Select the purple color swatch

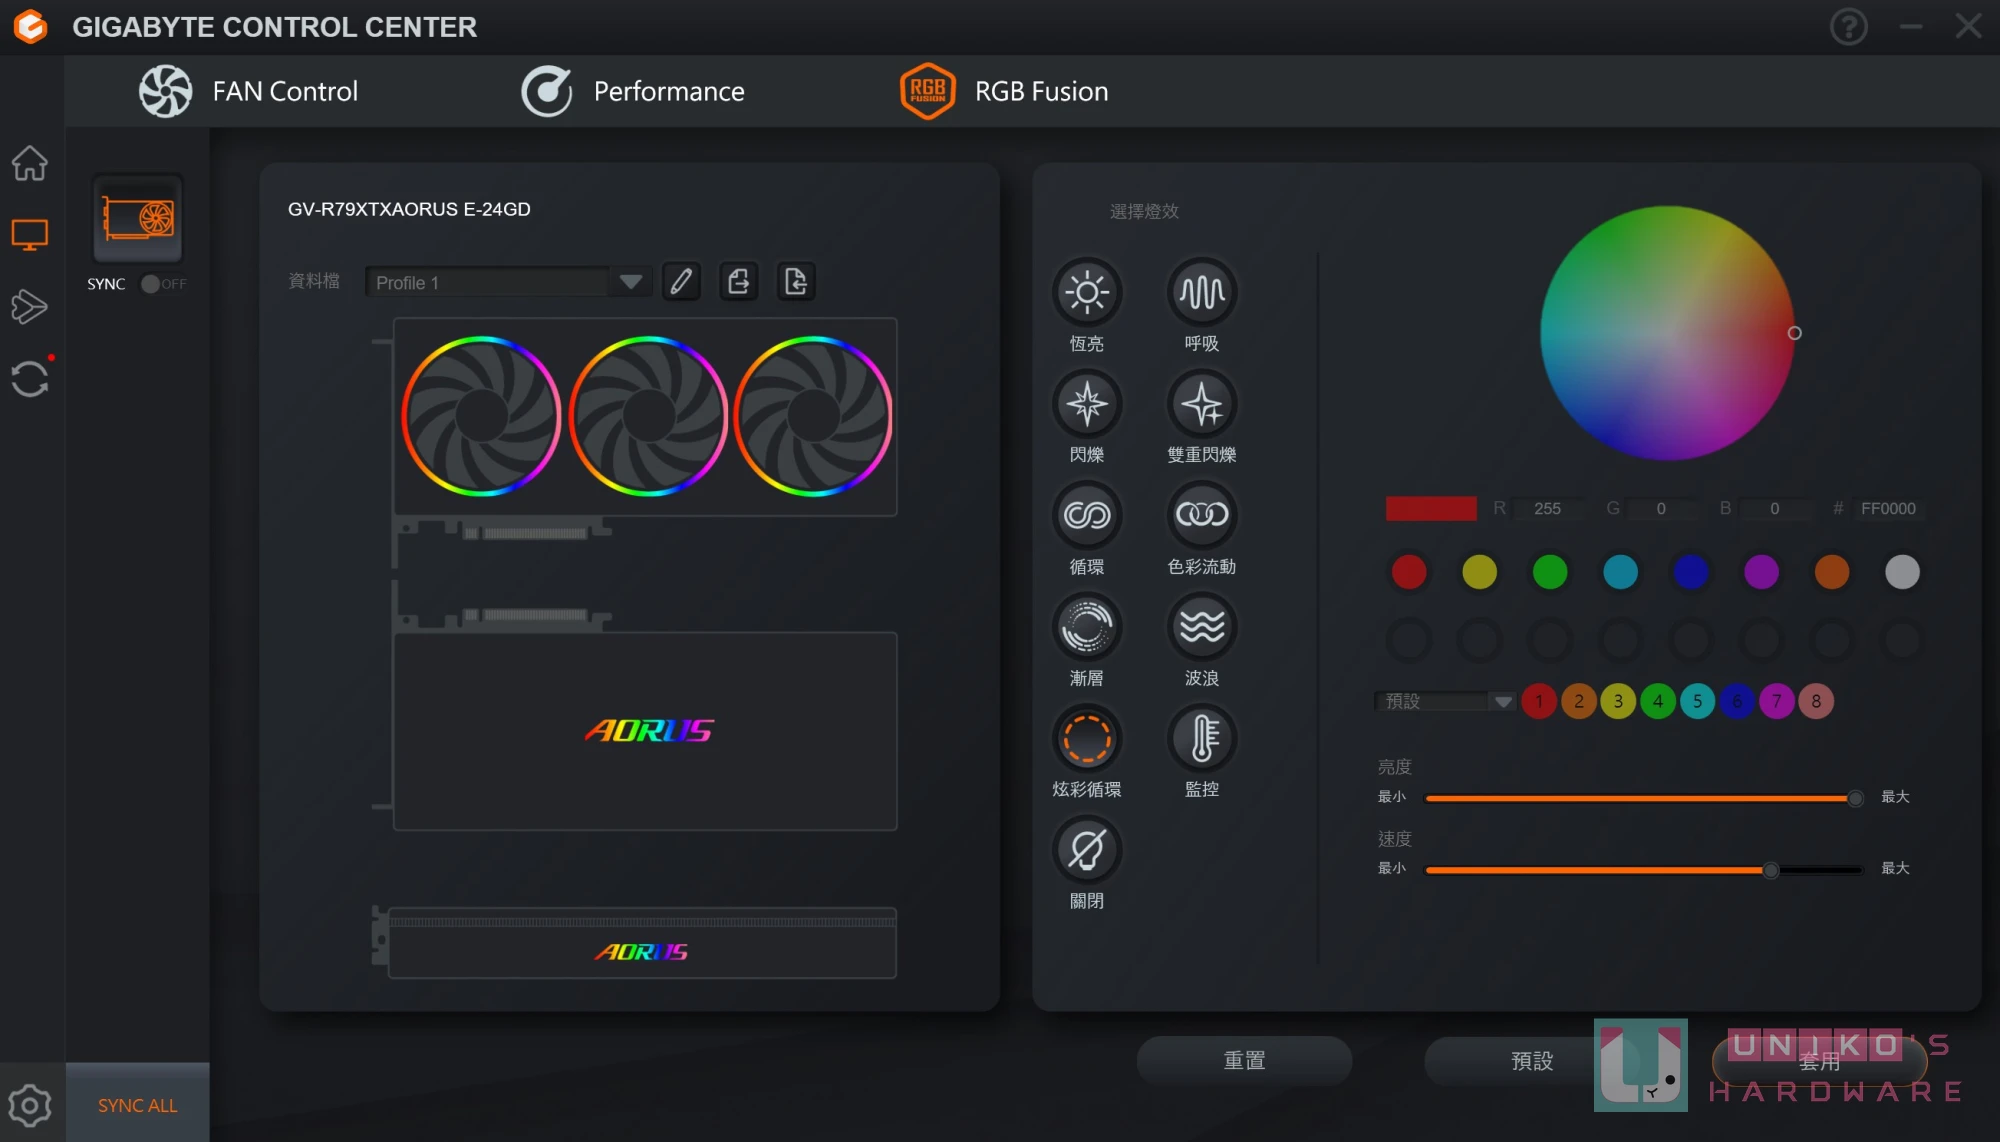pyautogui.click(x=1761, y=572)
